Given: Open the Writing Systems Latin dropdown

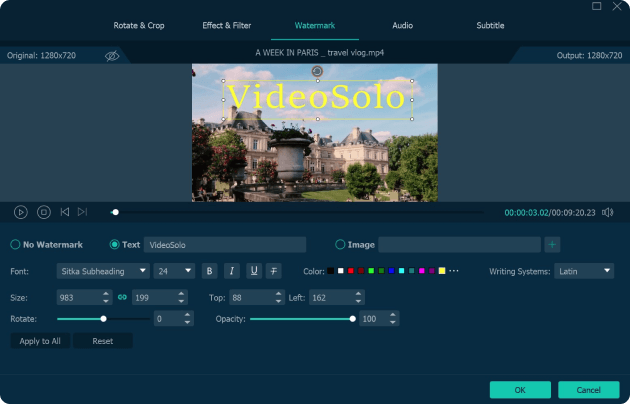Looking at the screenshot, I should 584,271.
